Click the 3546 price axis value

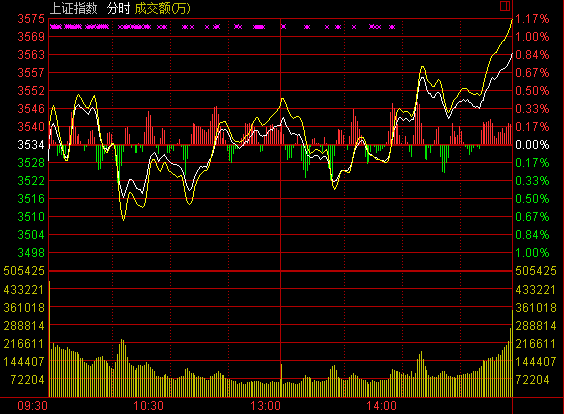click(31, 109)
